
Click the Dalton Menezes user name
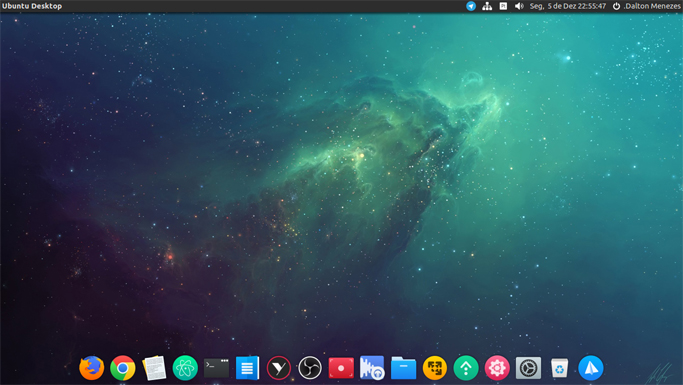click(653, 6)
